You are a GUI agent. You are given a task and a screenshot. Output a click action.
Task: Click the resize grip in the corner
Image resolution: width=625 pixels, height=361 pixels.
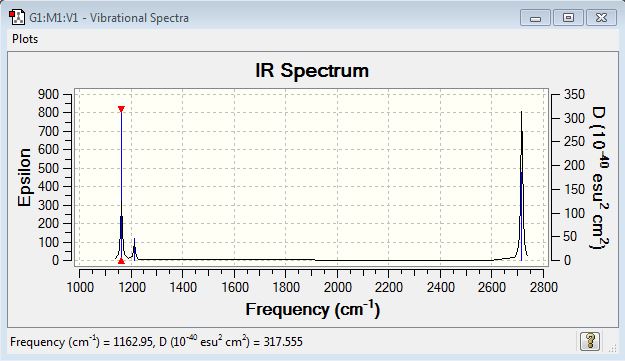[x=613, y=348]
